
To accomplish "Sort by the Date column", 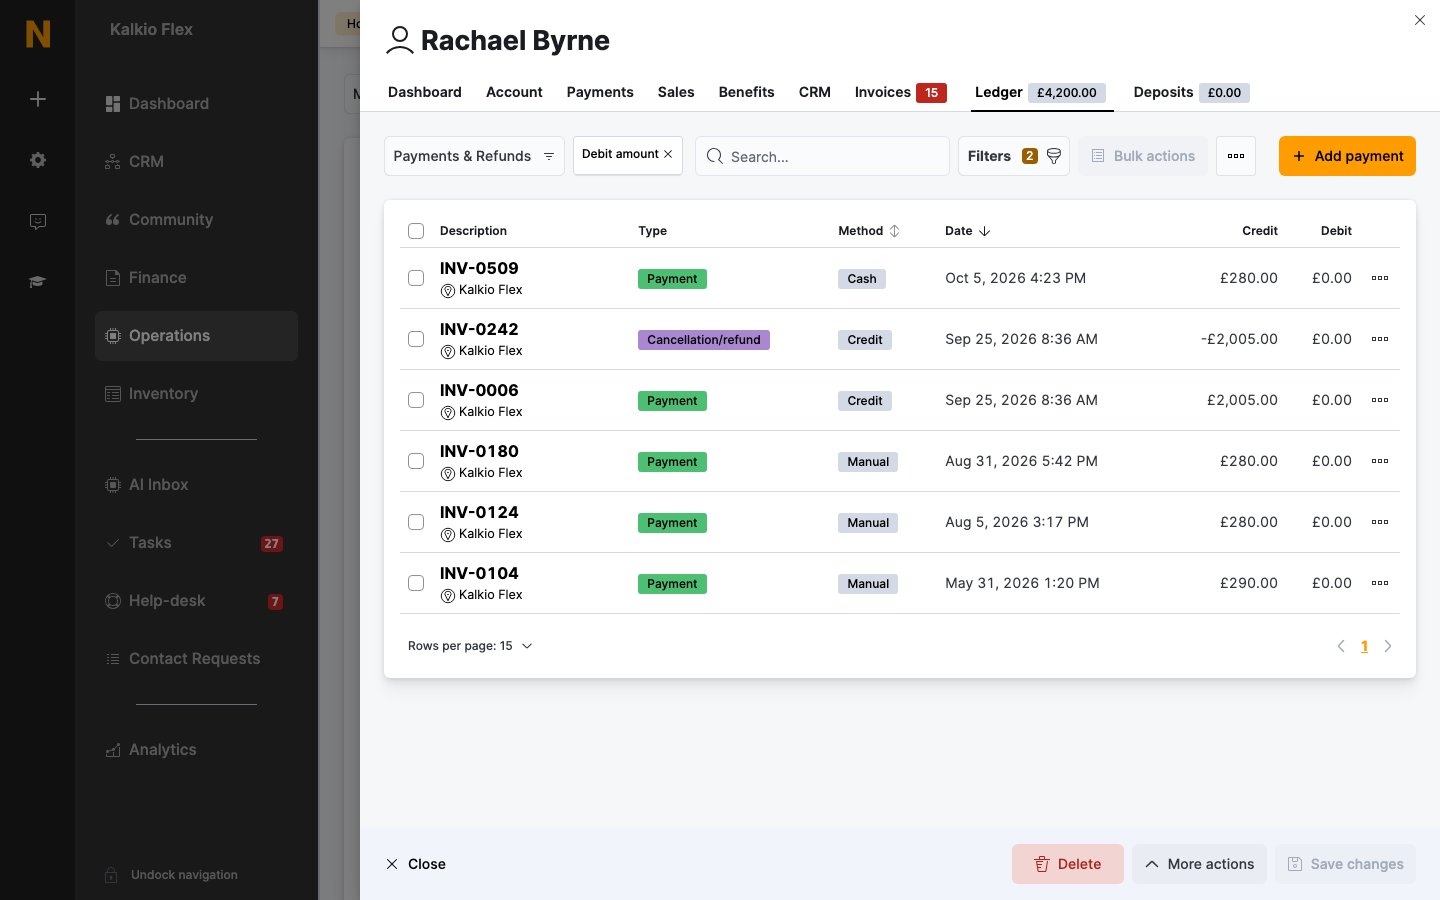I will pyautogui.click(x=967, y=231).
